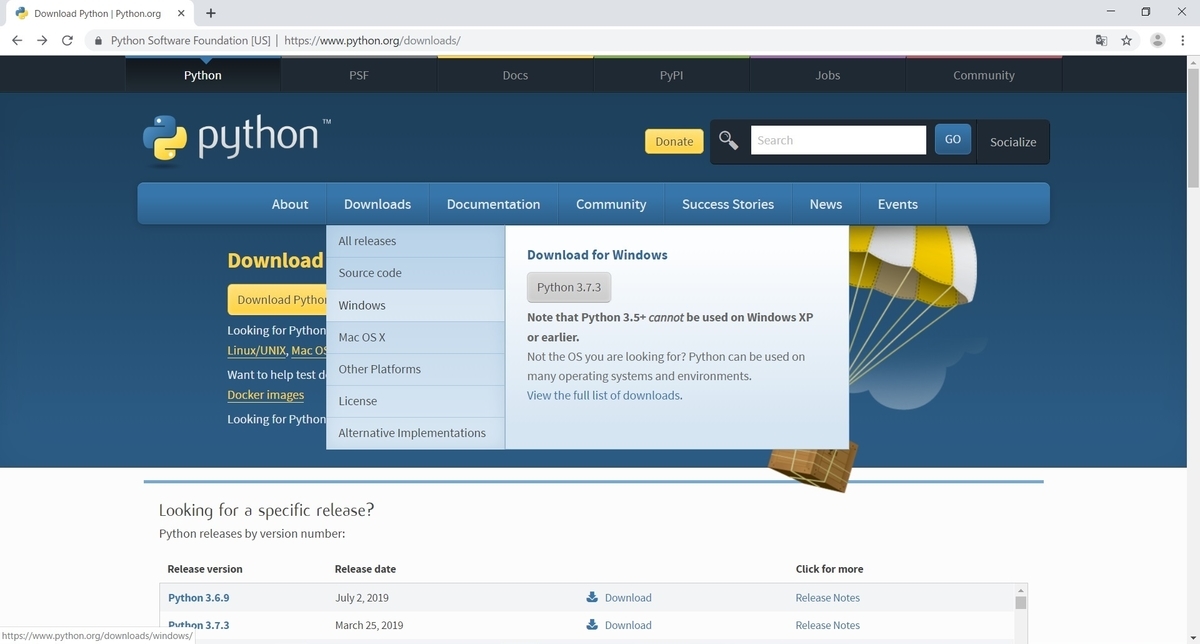
Task: Open the Community main navigation menu
Action: [611, 204]
